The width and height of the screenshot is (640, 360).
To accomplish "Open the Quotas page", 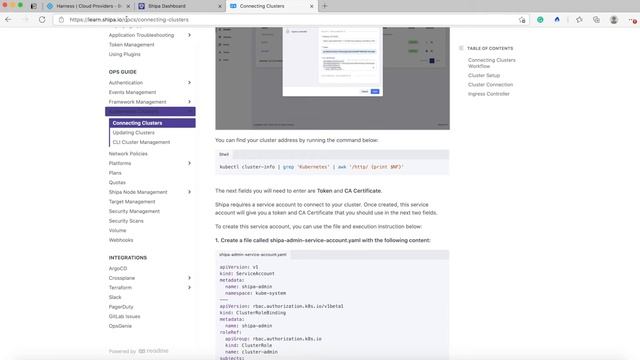I will (117, 182).
